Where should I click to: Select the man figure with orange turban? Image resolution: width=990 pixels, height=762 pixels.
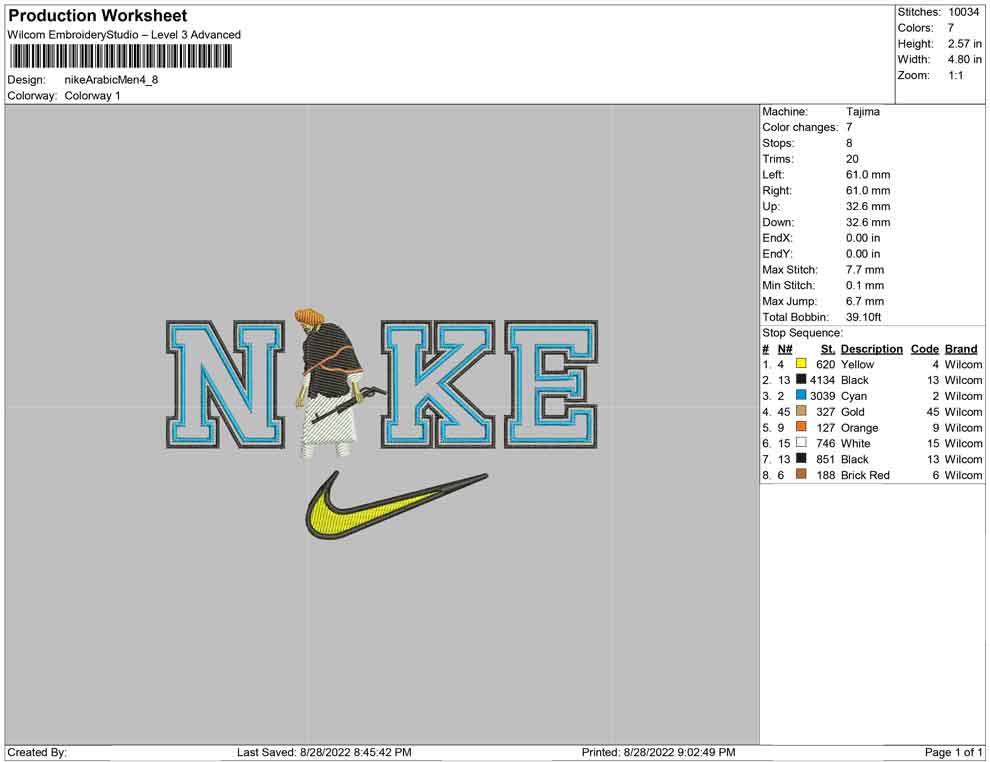[325, 385]
